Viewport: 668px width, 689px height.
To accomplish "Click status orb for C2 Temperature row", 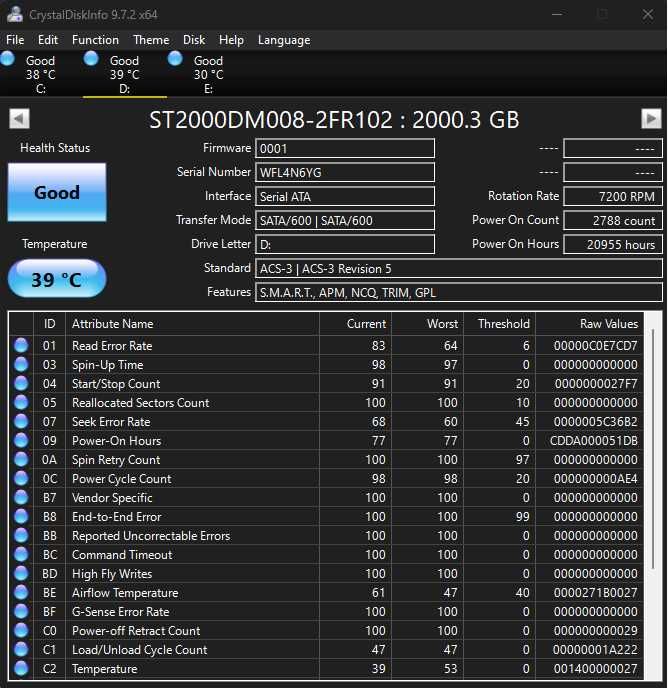I will coord(21,668).
